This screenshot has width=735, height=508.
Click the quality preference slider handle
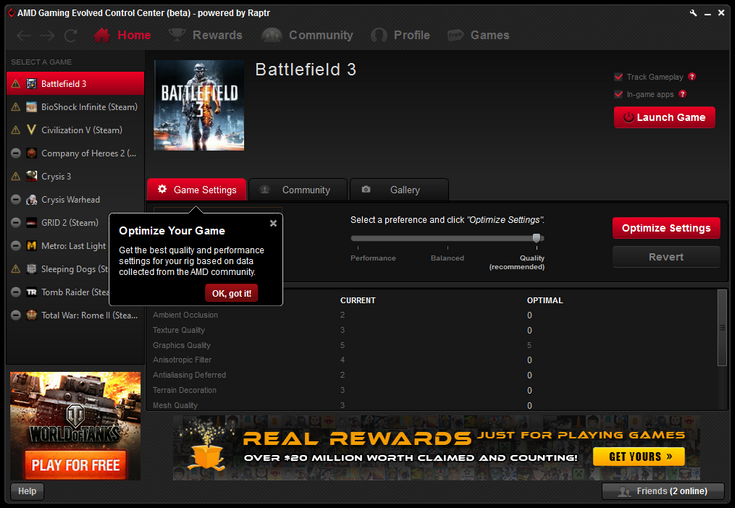coord(536,238)
